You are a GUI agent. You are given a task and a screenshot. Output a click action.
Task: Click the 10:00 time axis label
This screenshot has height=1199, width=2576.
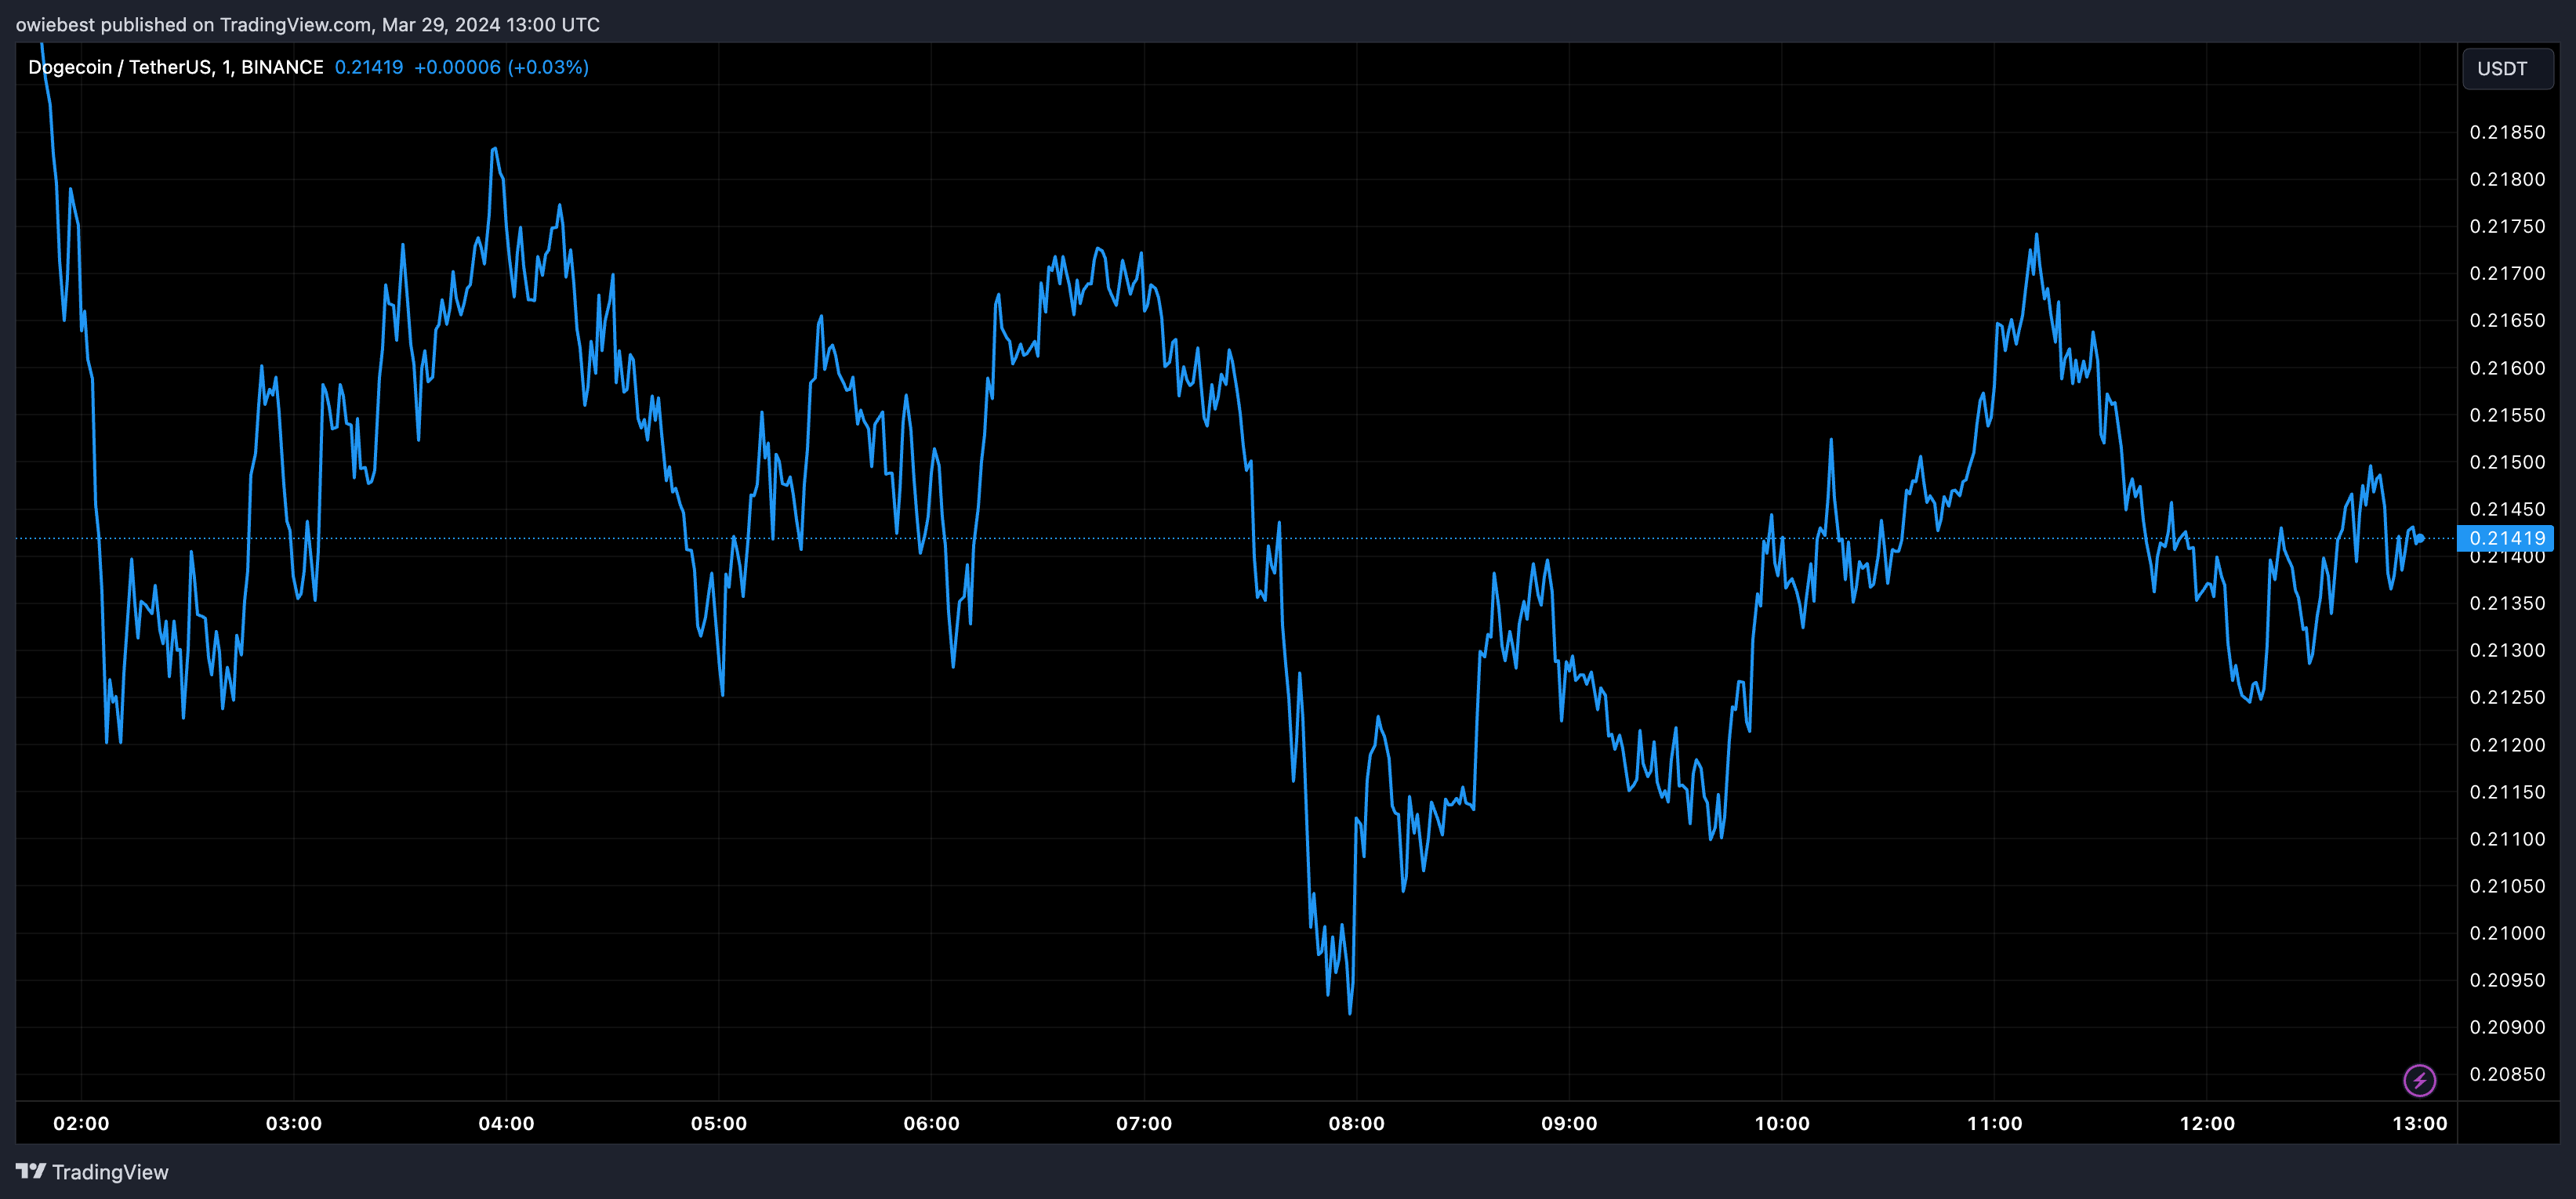pyautogui.click(x=1782, y=1123)
